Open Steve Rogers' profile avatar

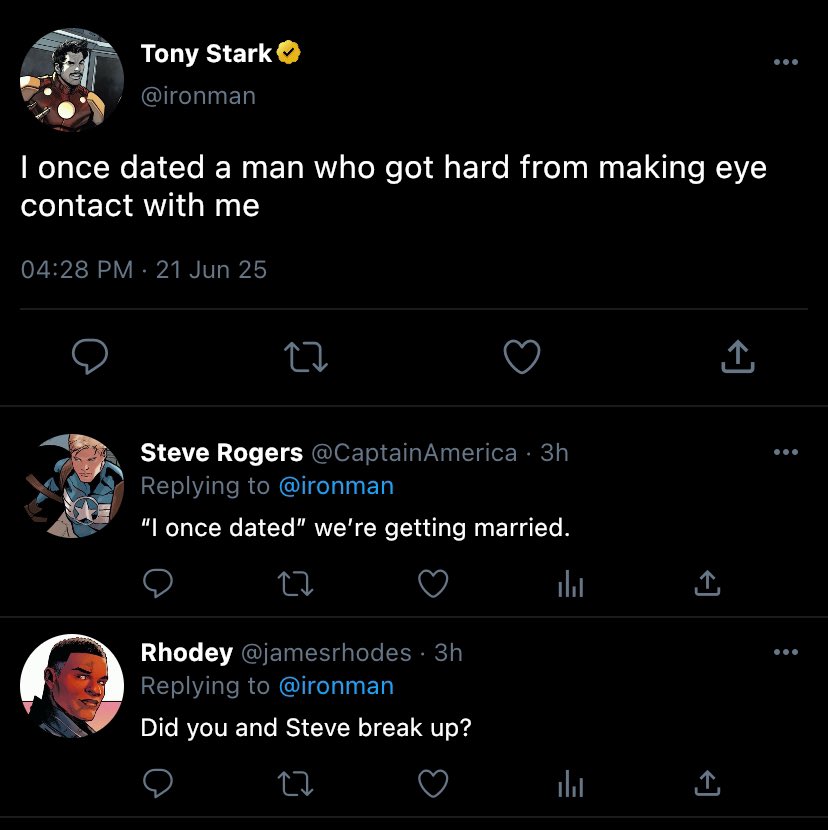(71, 486)
